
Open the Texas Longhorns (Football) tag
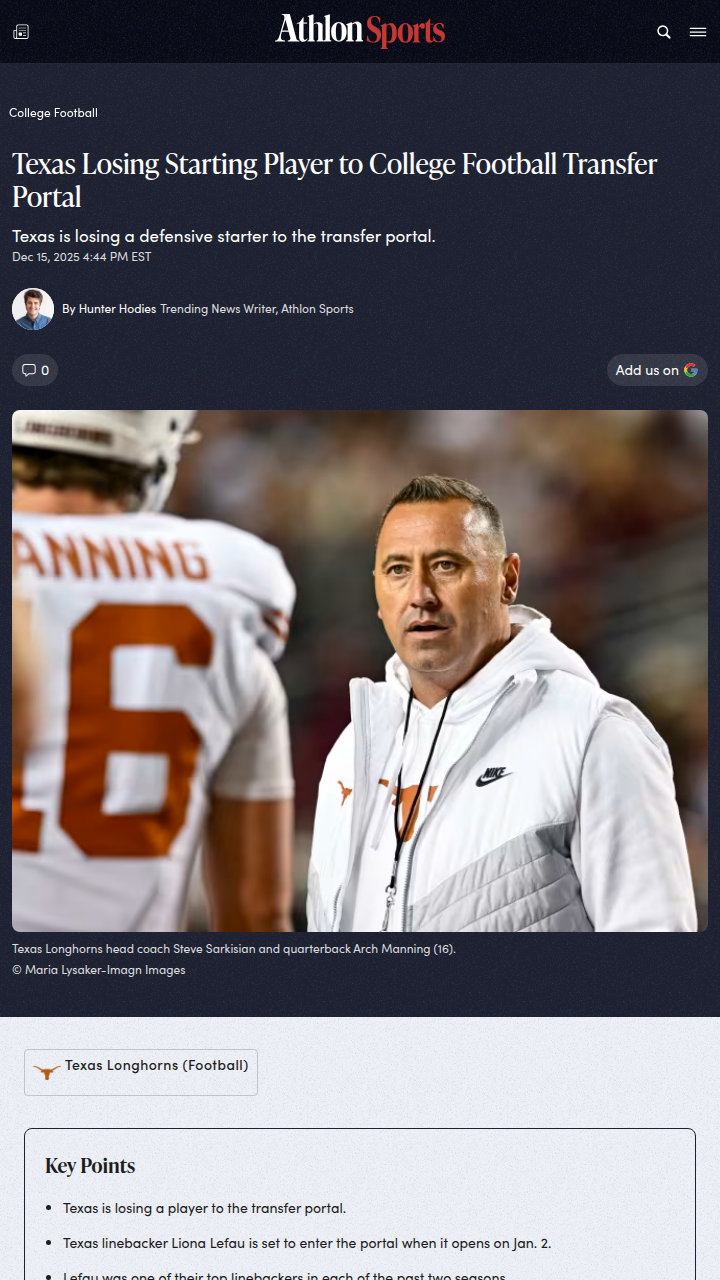pos(156,1066)
